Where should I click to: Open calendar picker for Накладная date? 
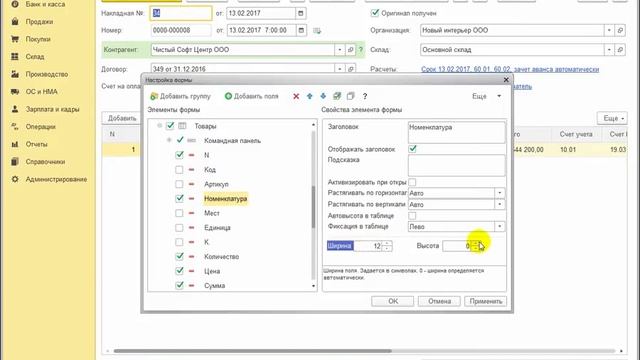301,13
